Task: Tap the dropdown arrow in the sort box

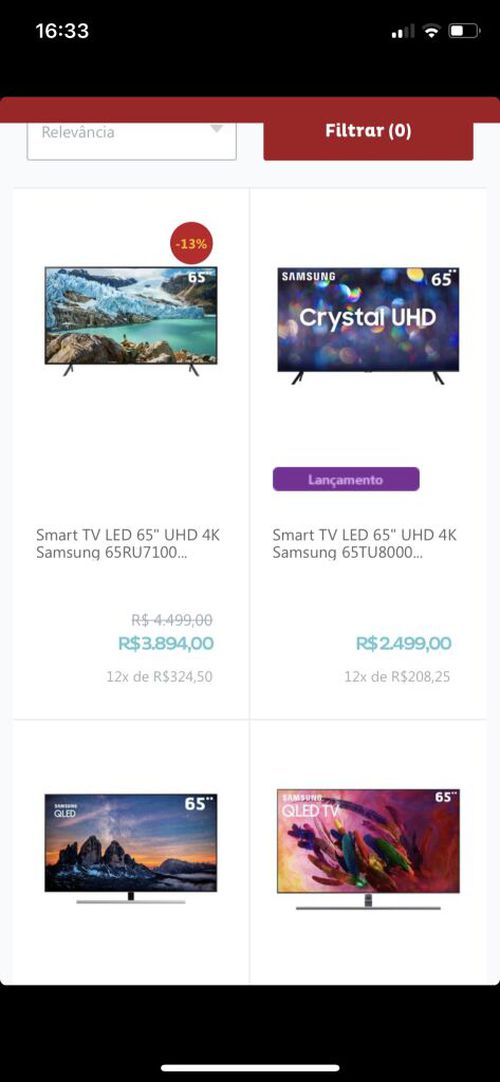Action: click(x=217, y=129)
